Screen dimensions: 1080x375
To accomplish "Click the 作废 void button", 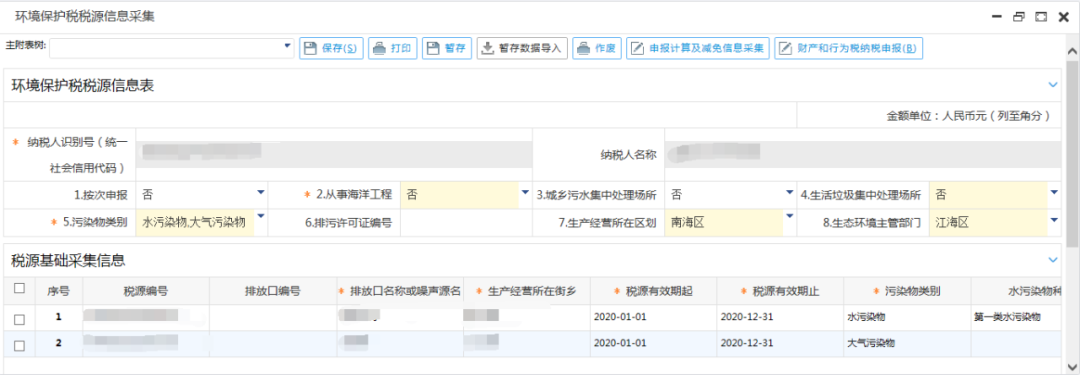I will 596,48.
